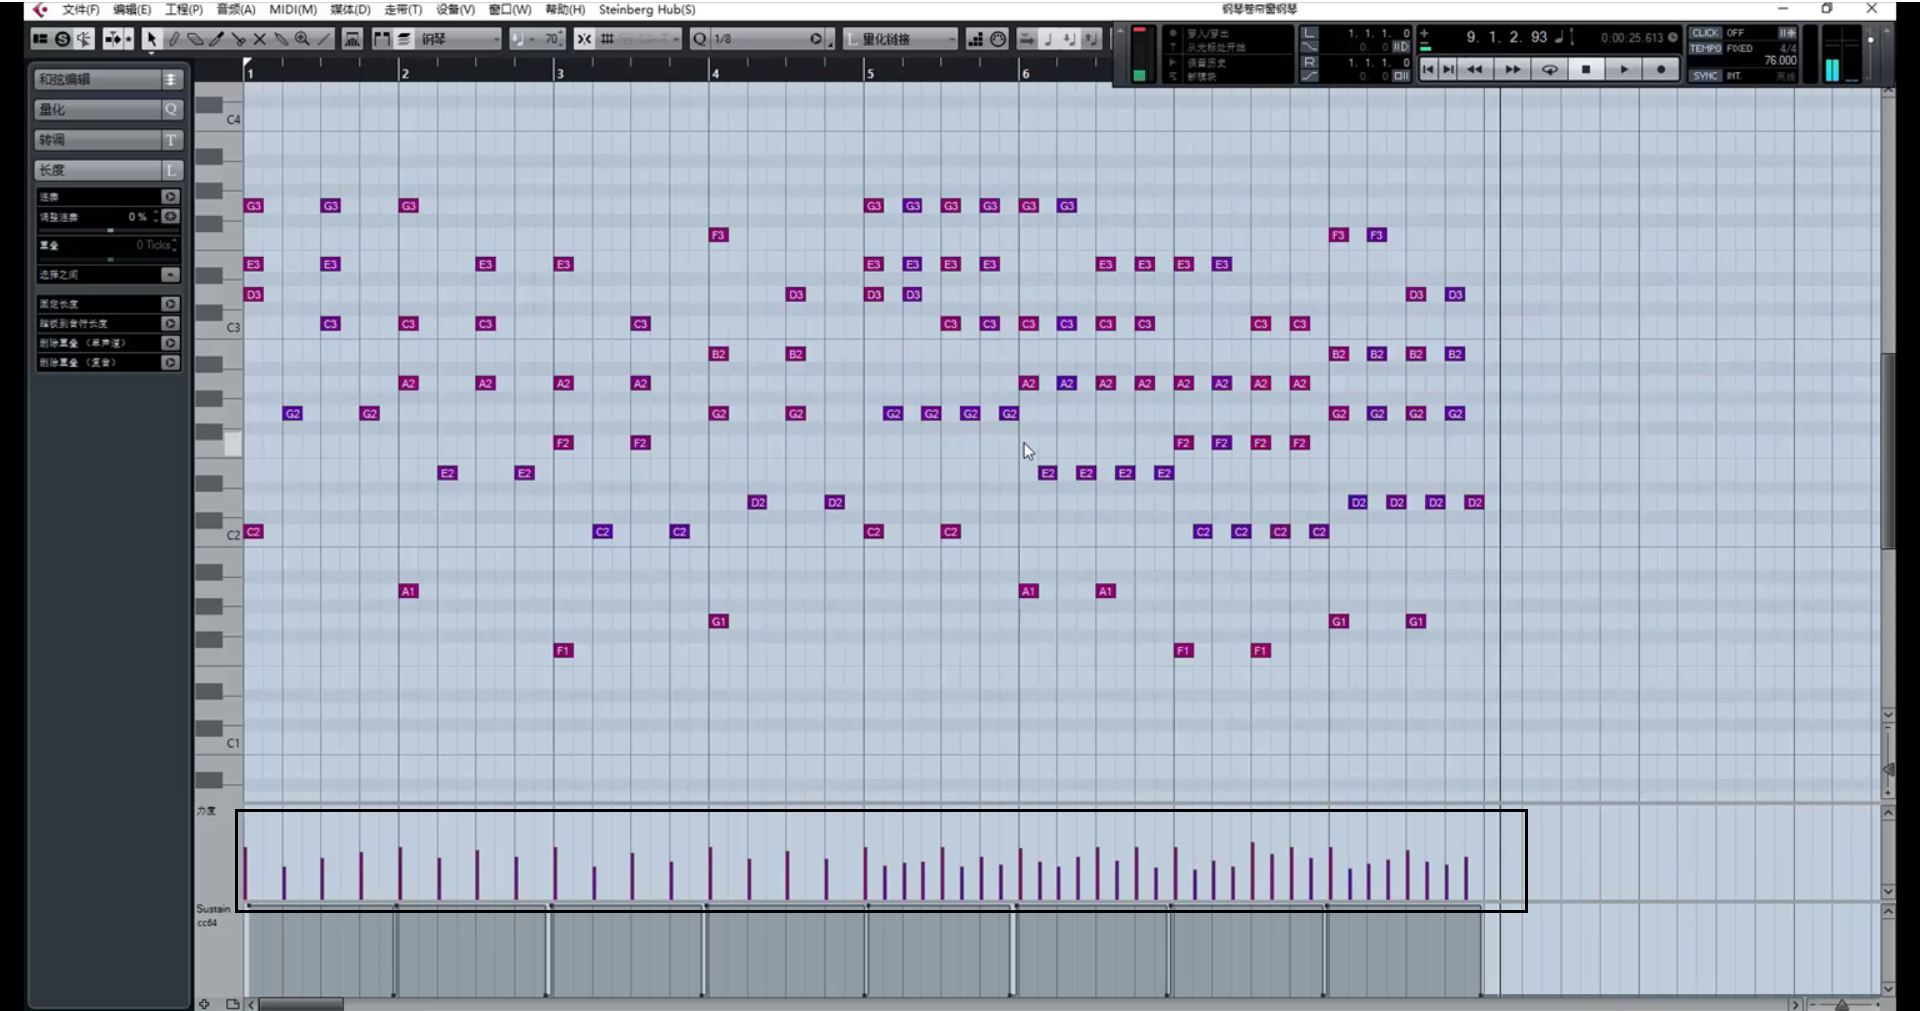Click the transport Fast Forward button
This screenshot has width=1920, height=1011.
pos(1512,69)
